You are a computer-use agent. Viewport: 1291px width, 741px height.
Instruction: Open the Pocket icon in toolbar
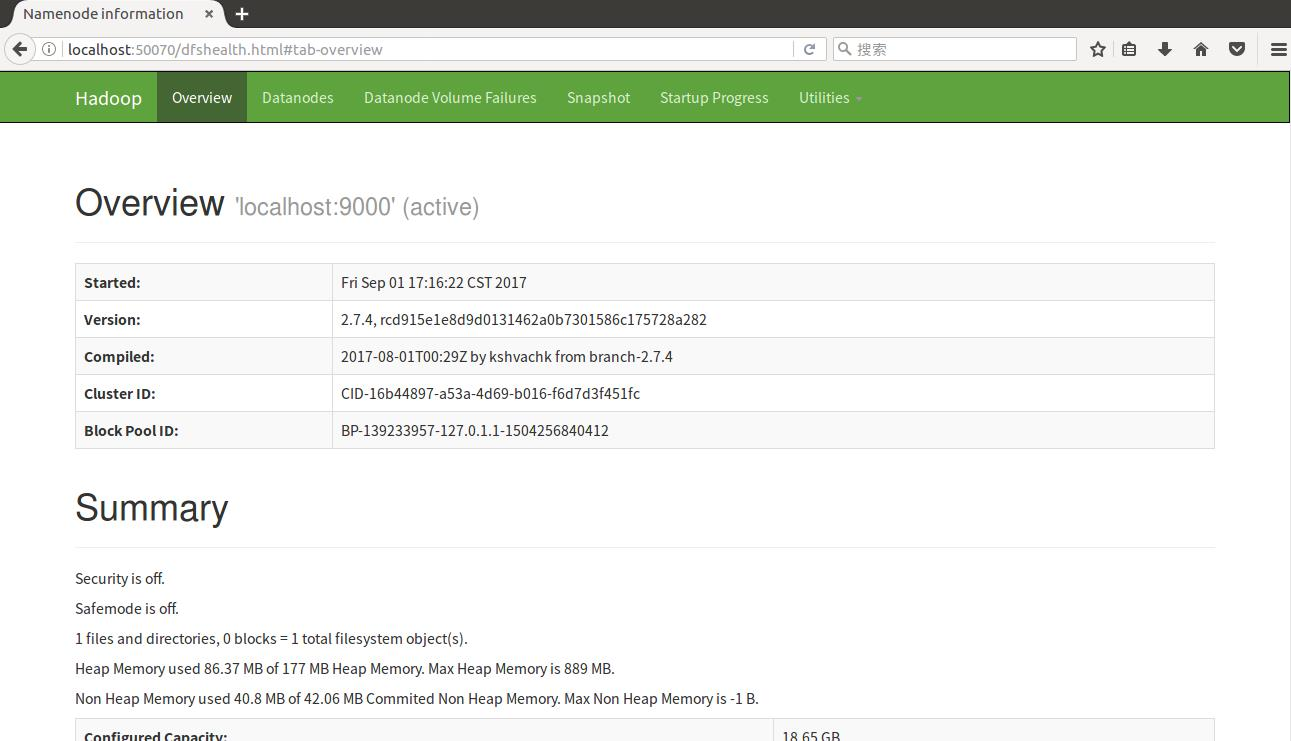coord(1237,49)
